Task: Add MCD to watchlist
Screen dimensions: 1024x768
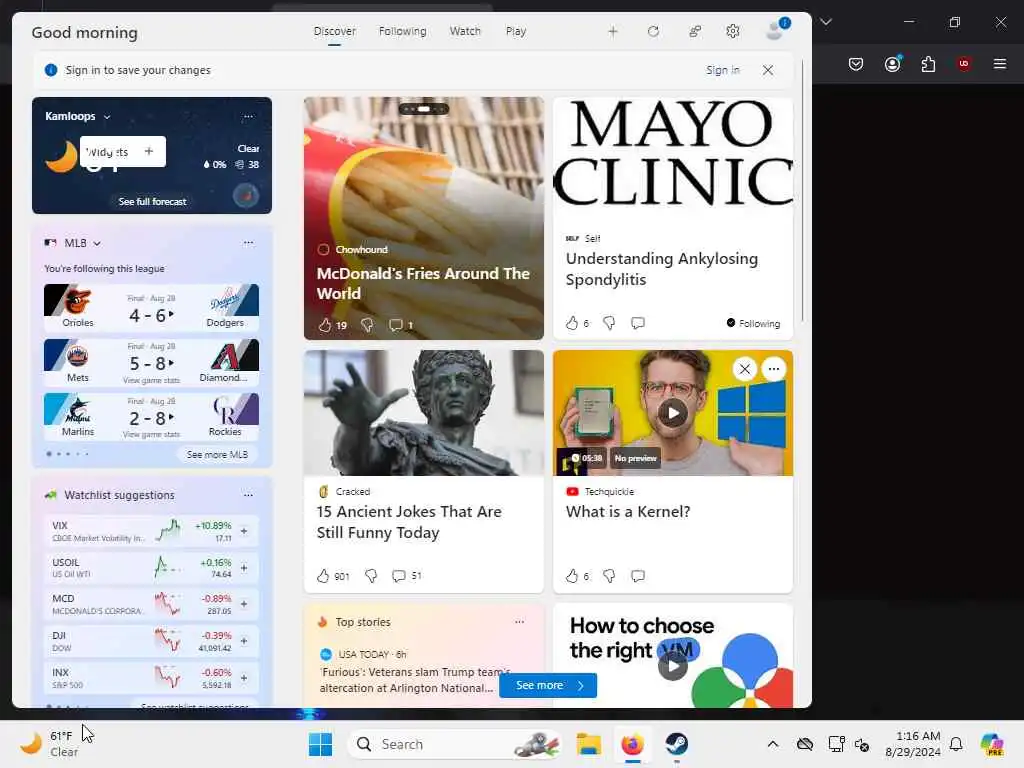Action: coord(244,604)
